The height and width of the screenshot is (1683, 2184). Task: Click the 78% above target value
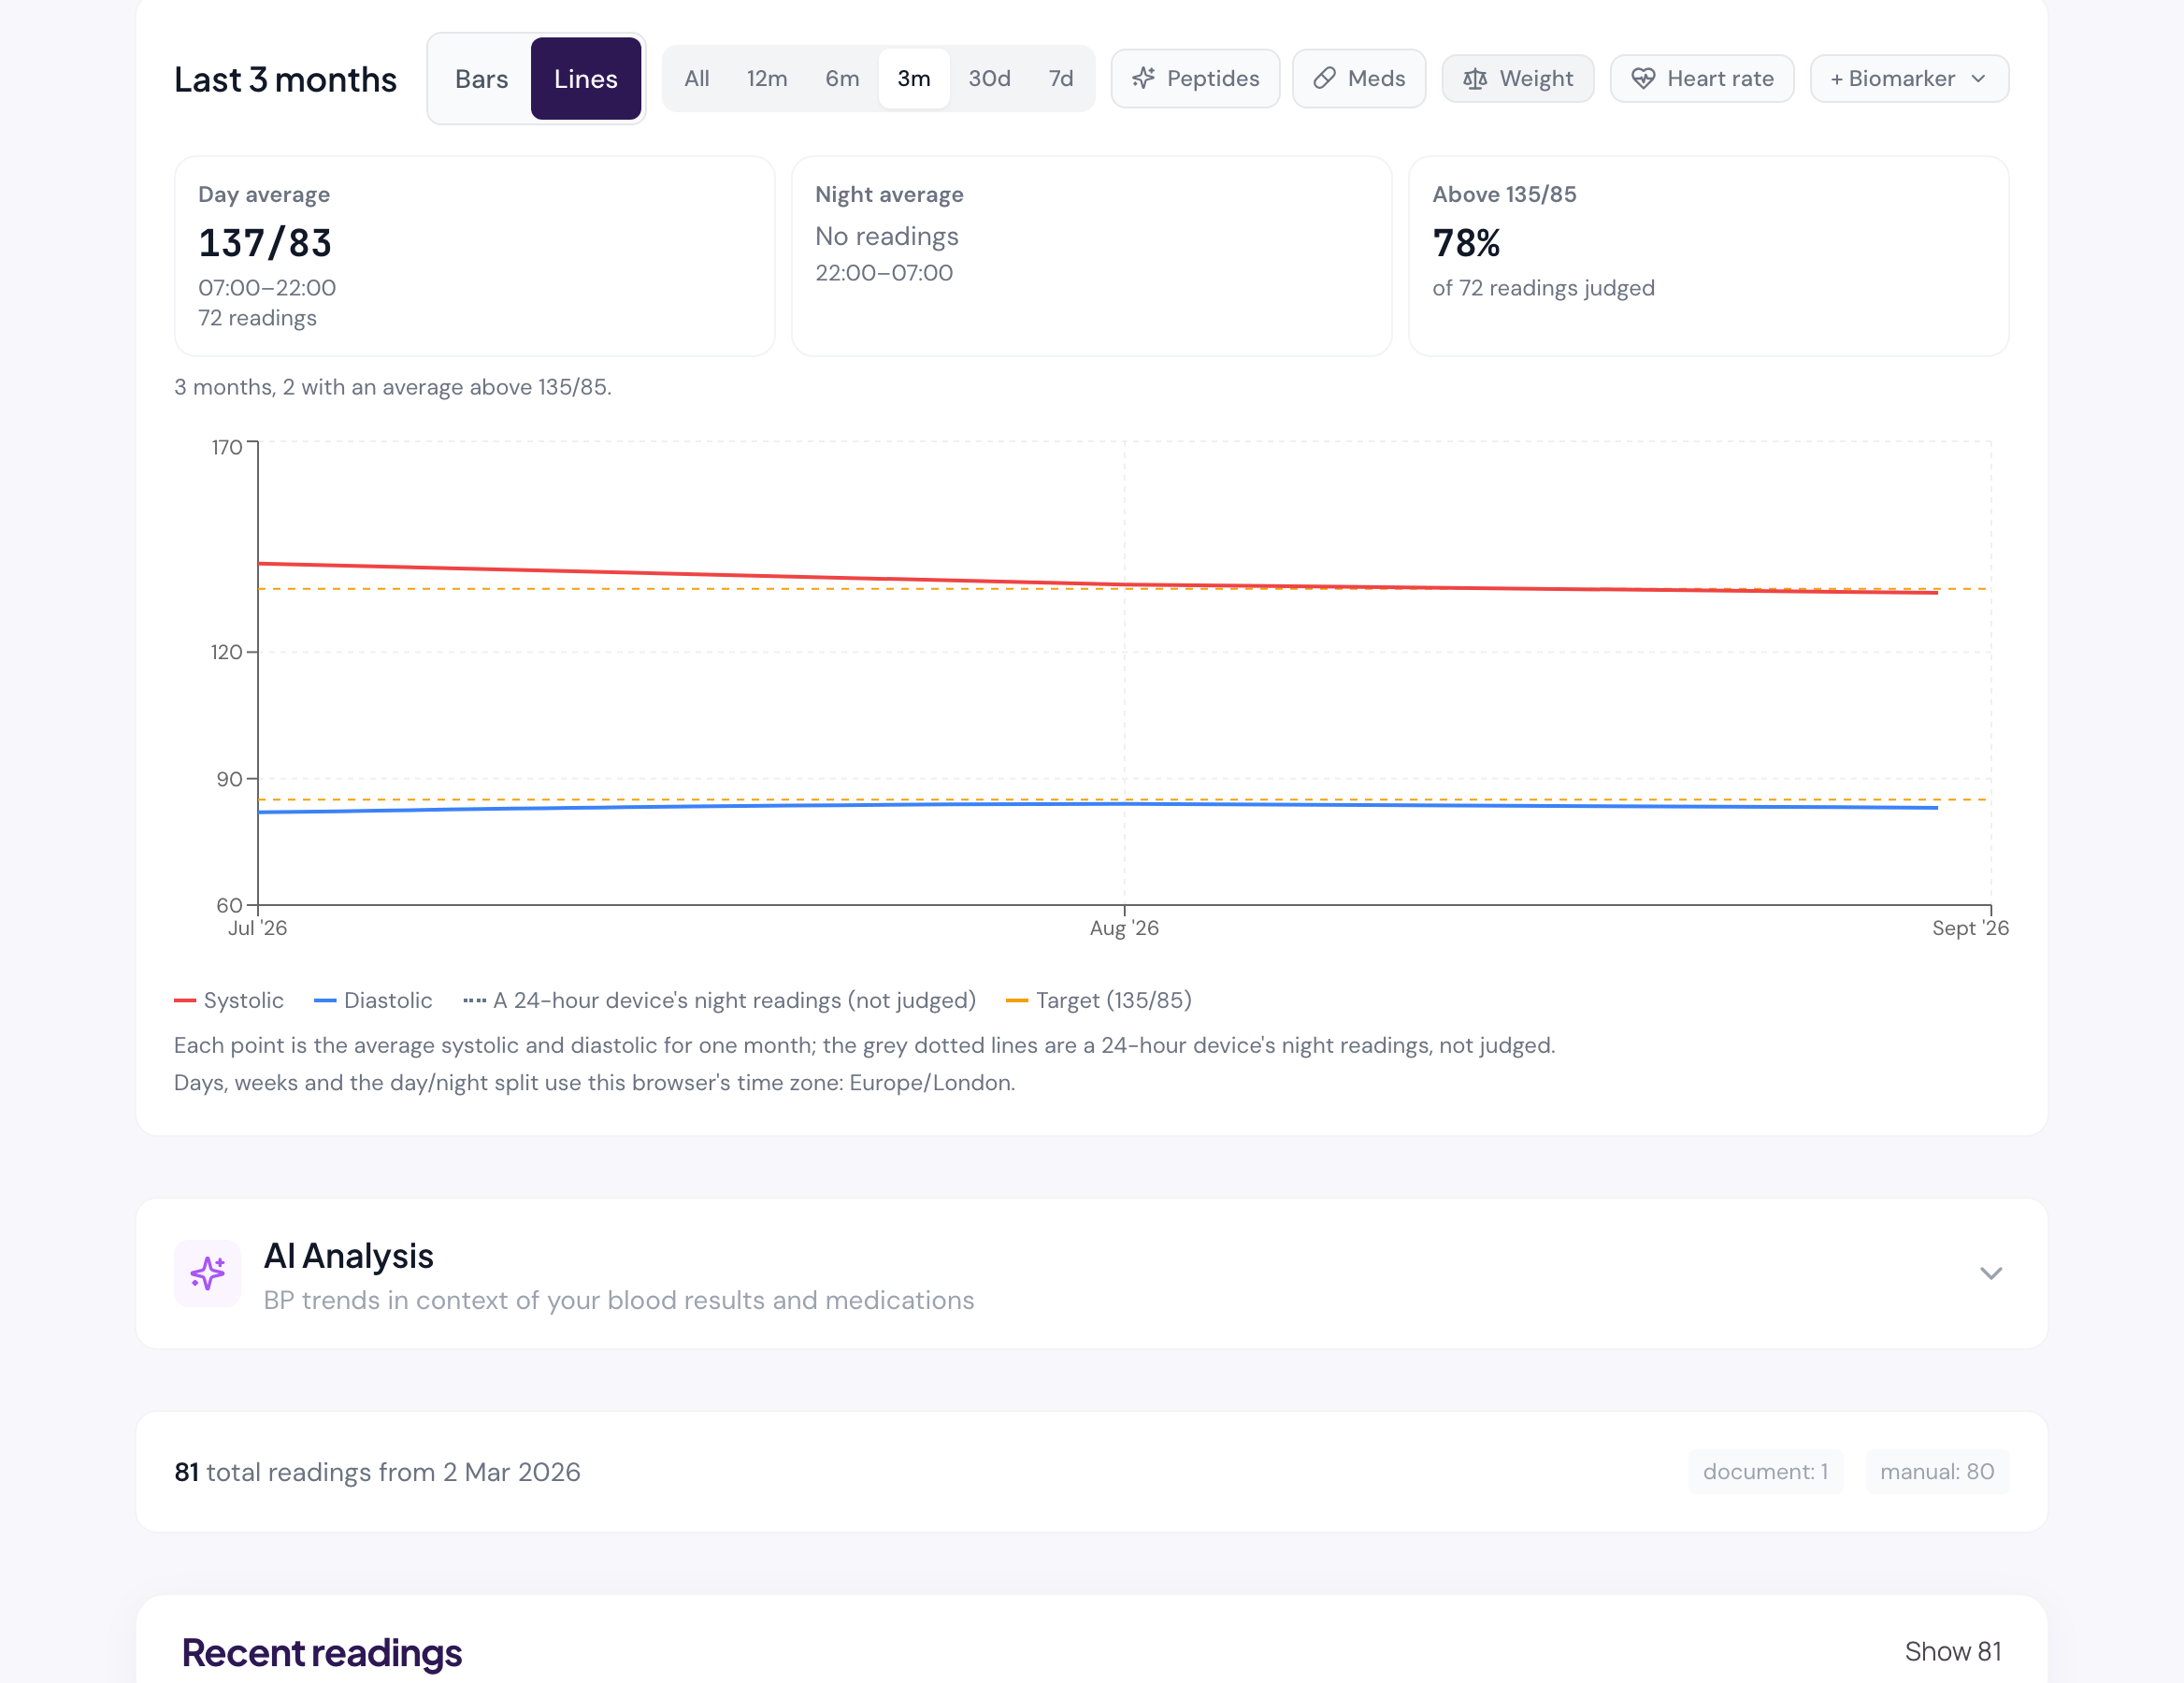coord(1466,243)
